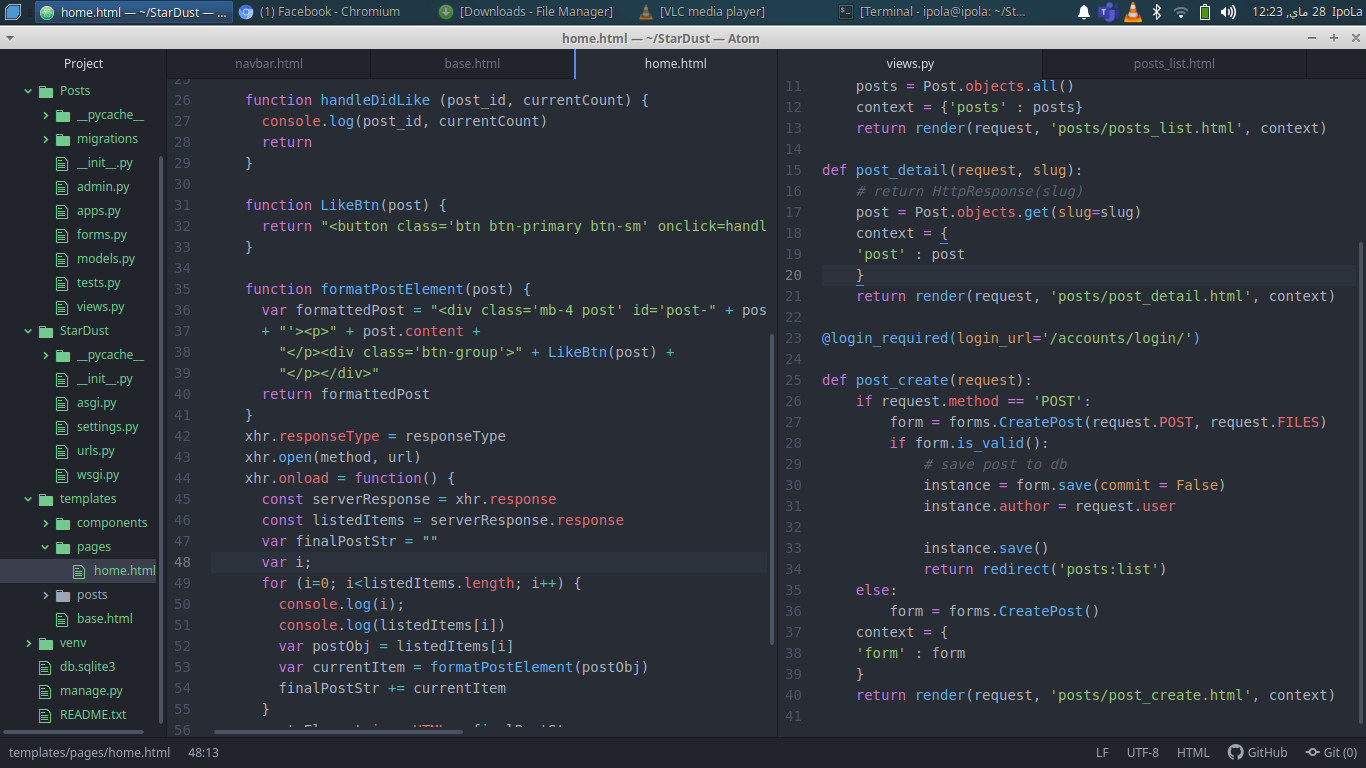
Task: Collapse the Posts folder in project tree
Action: click(x=28, y=91)
